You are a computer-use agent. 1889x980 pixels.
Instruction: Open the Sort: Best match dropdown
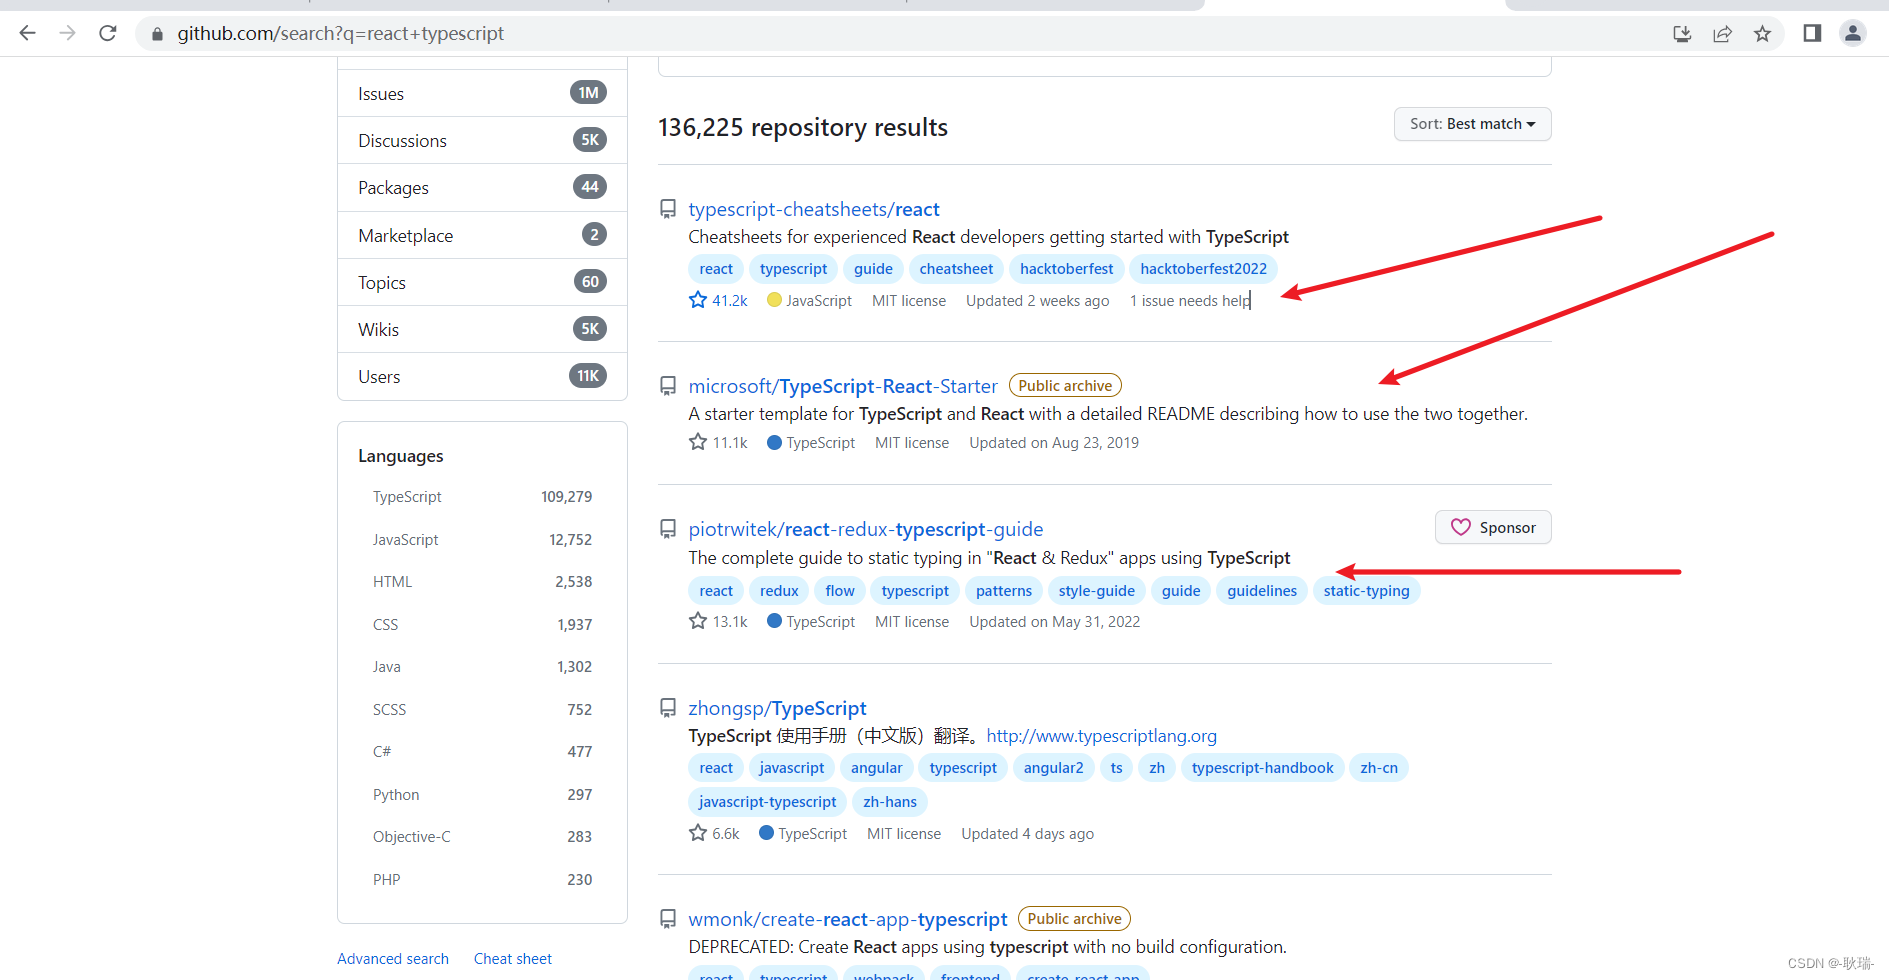coord(1472,124)
